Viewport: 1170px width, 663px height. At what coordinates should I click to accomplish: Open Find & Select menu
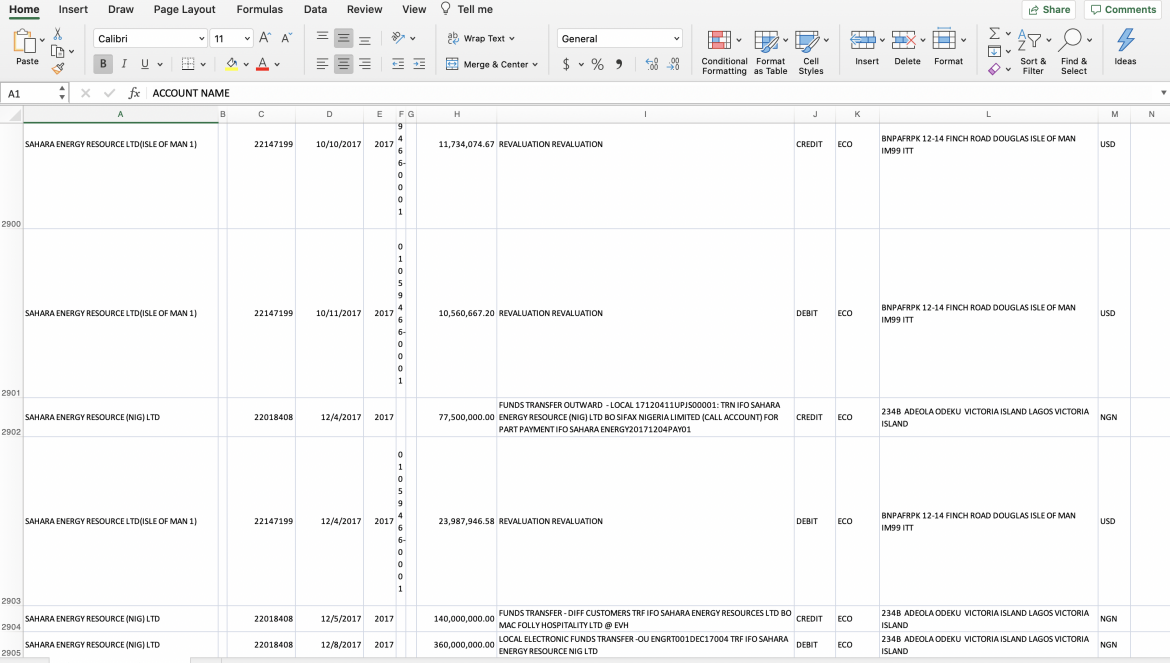coord(1074,52)
